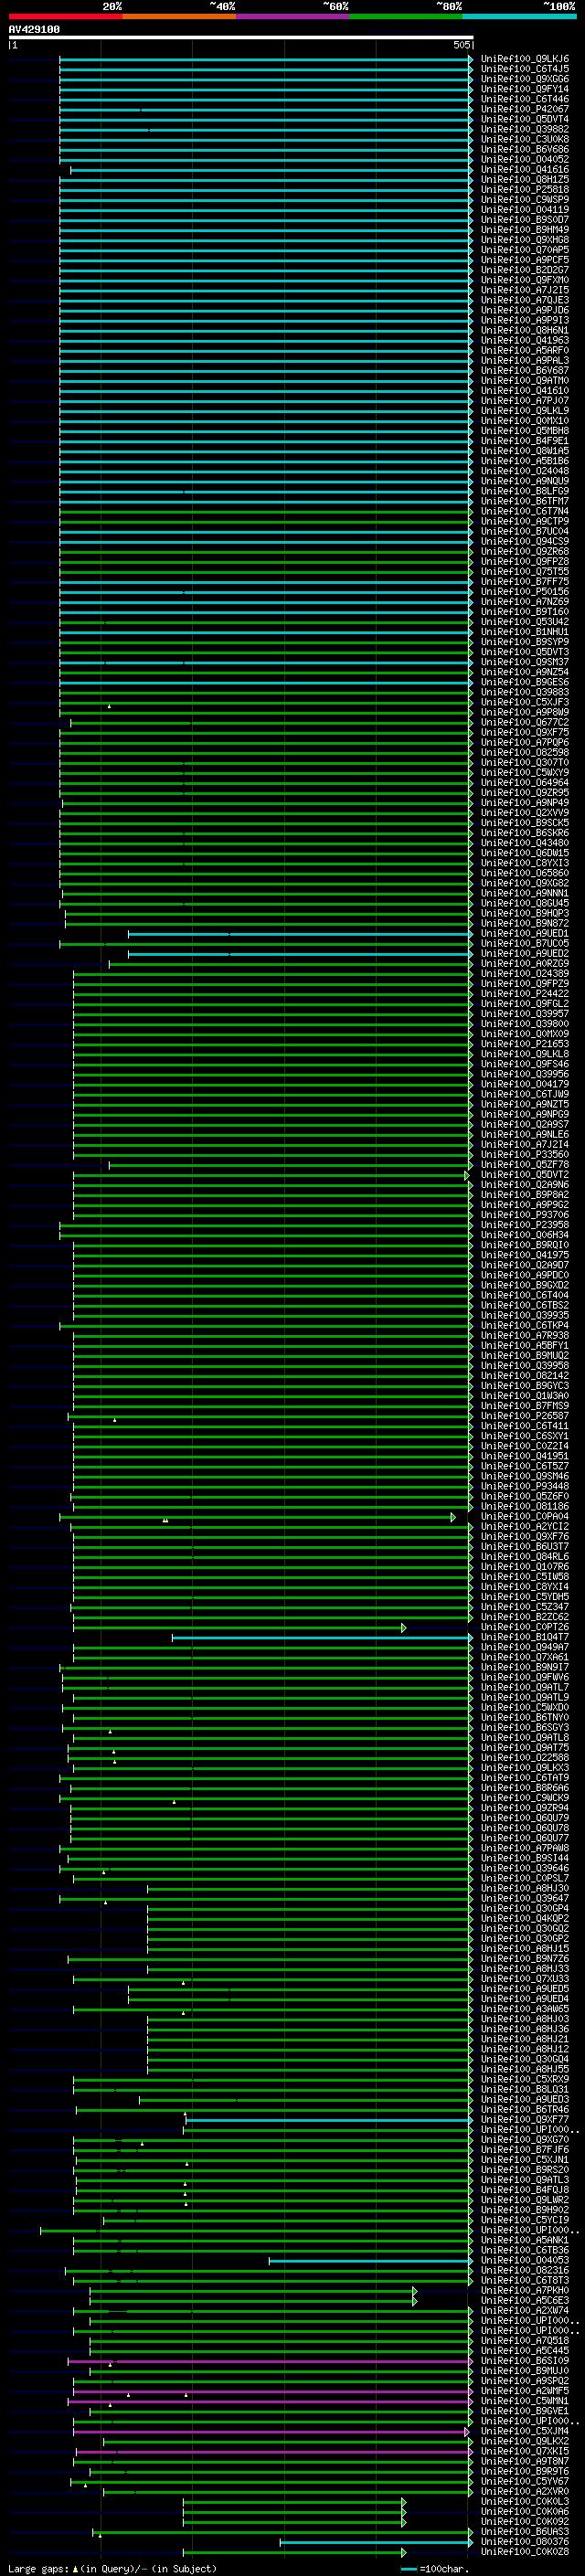Viewport: 585px width, 2576px height.
Task: Click hit UniRef100_C0K092
Action: click(x=524, y=2521)
